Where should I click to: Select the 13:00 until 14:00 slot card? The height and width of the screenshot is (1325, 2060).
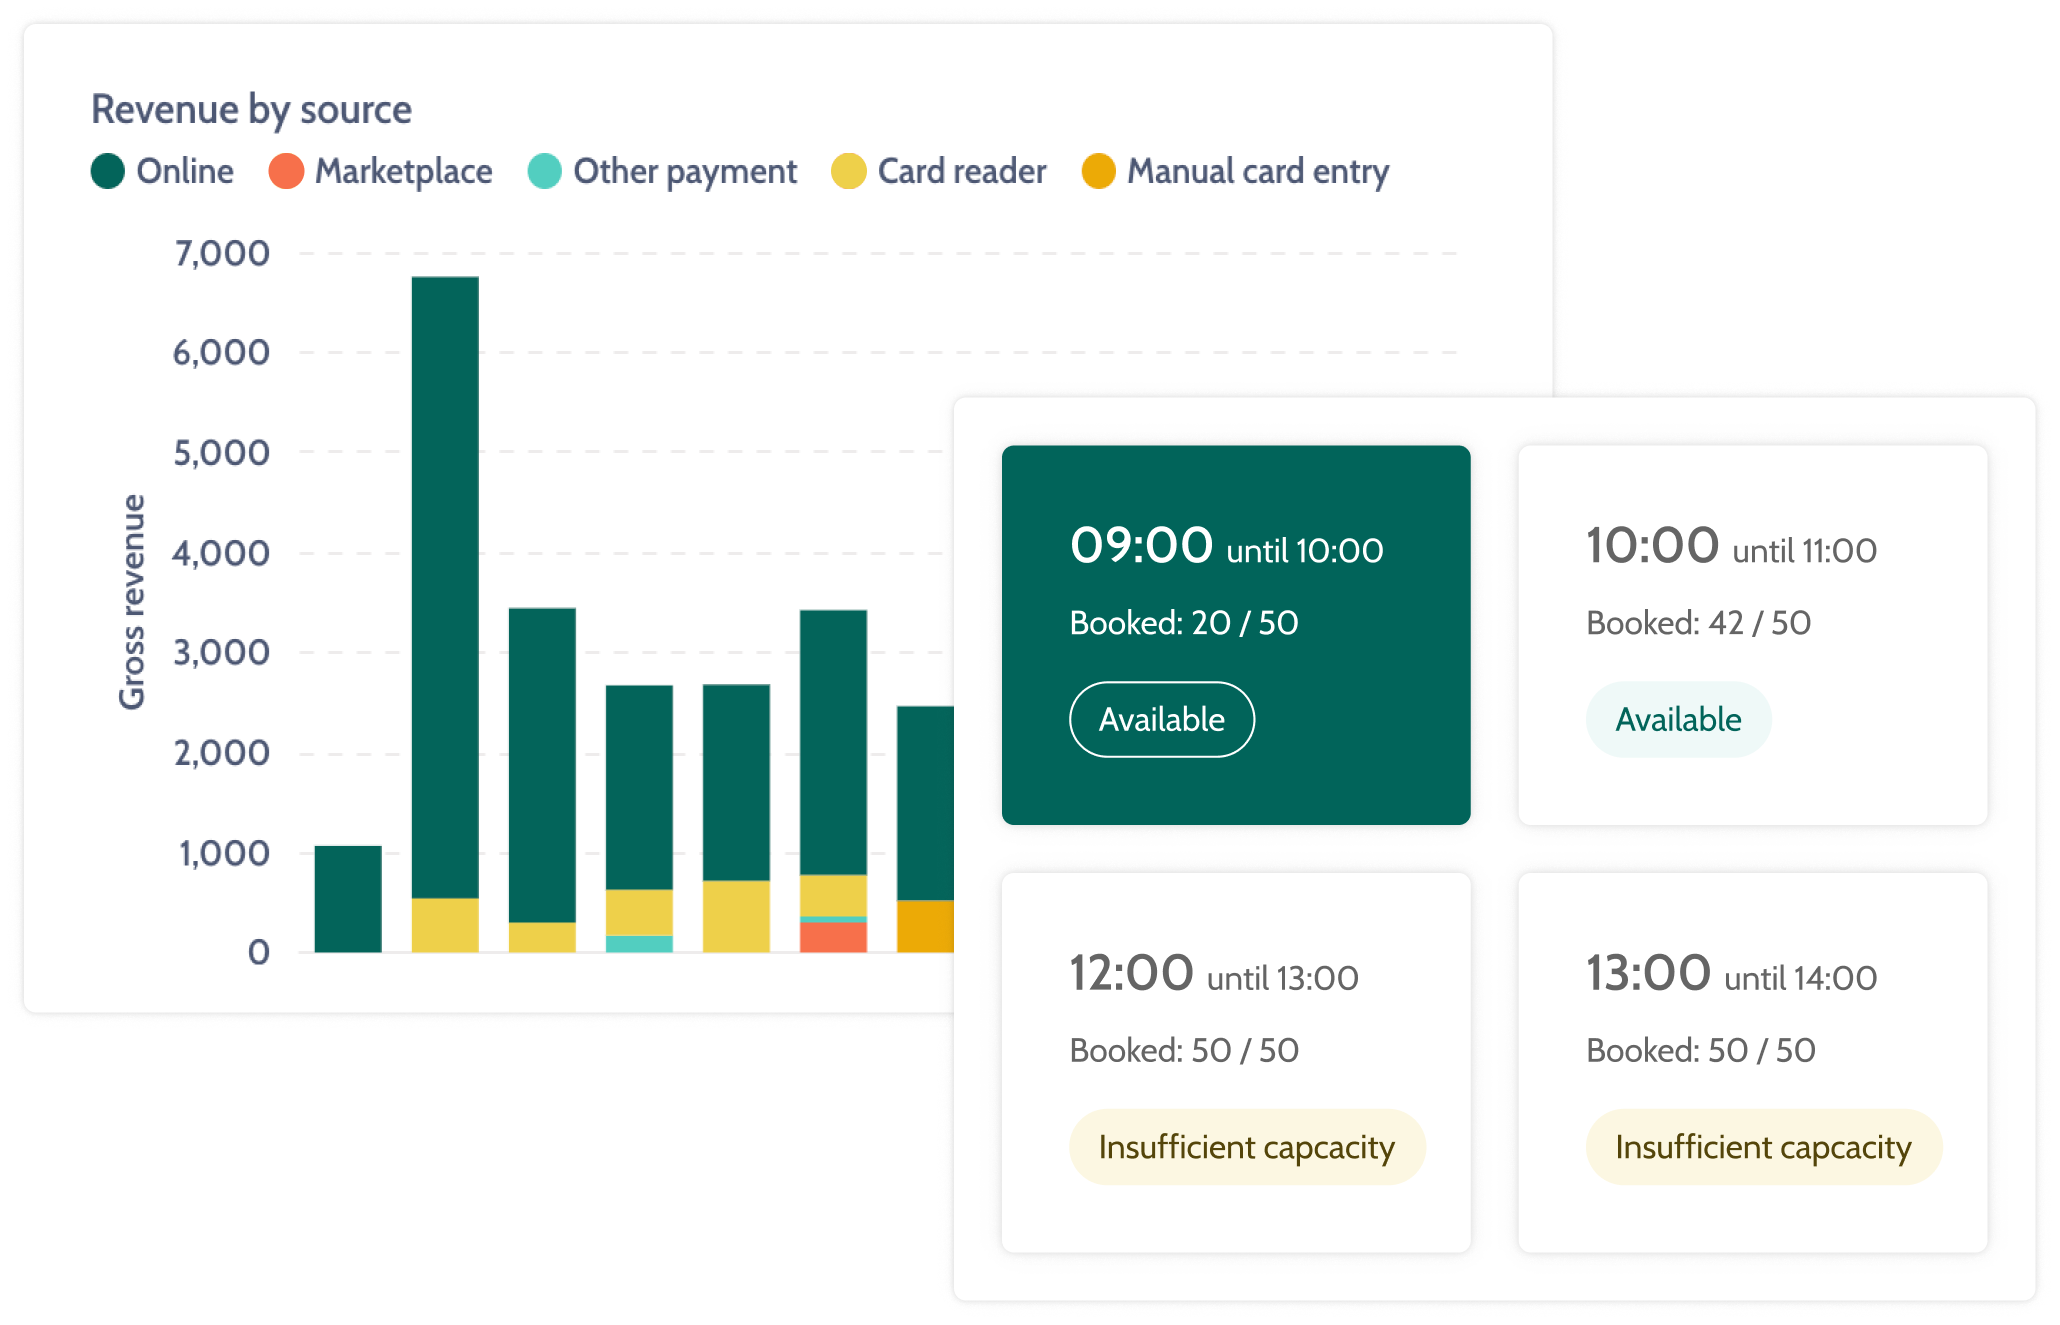[x=1752, y=1062]
